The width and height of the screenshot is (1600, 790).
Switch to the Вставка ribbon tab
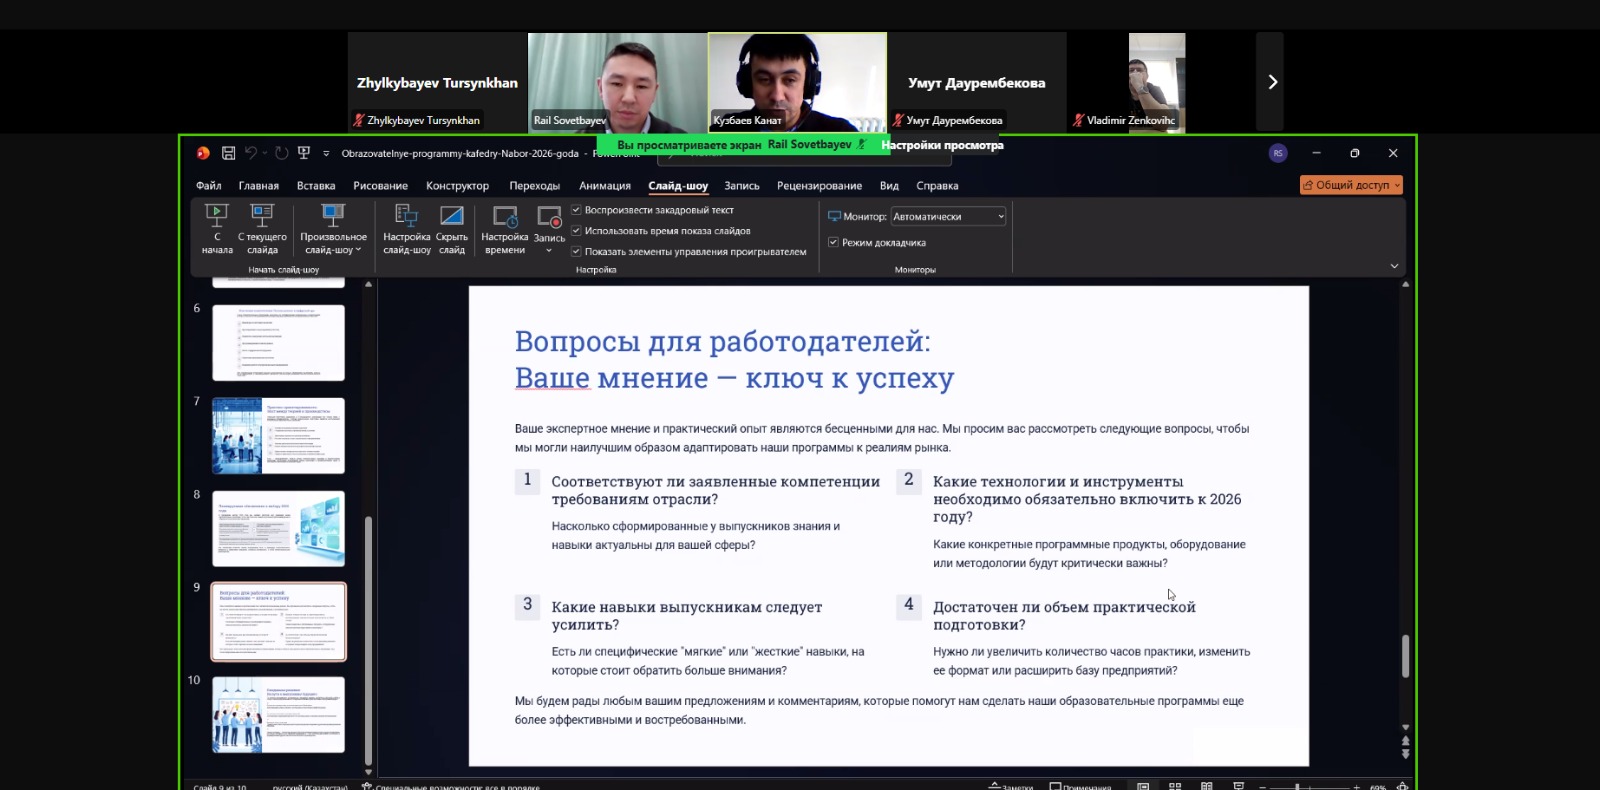(316, 186)
